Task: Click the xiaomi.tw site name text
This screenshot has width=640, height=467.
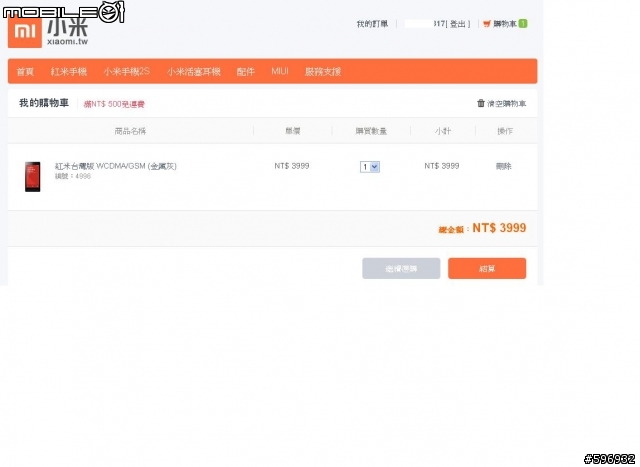Action: point(67,42)
